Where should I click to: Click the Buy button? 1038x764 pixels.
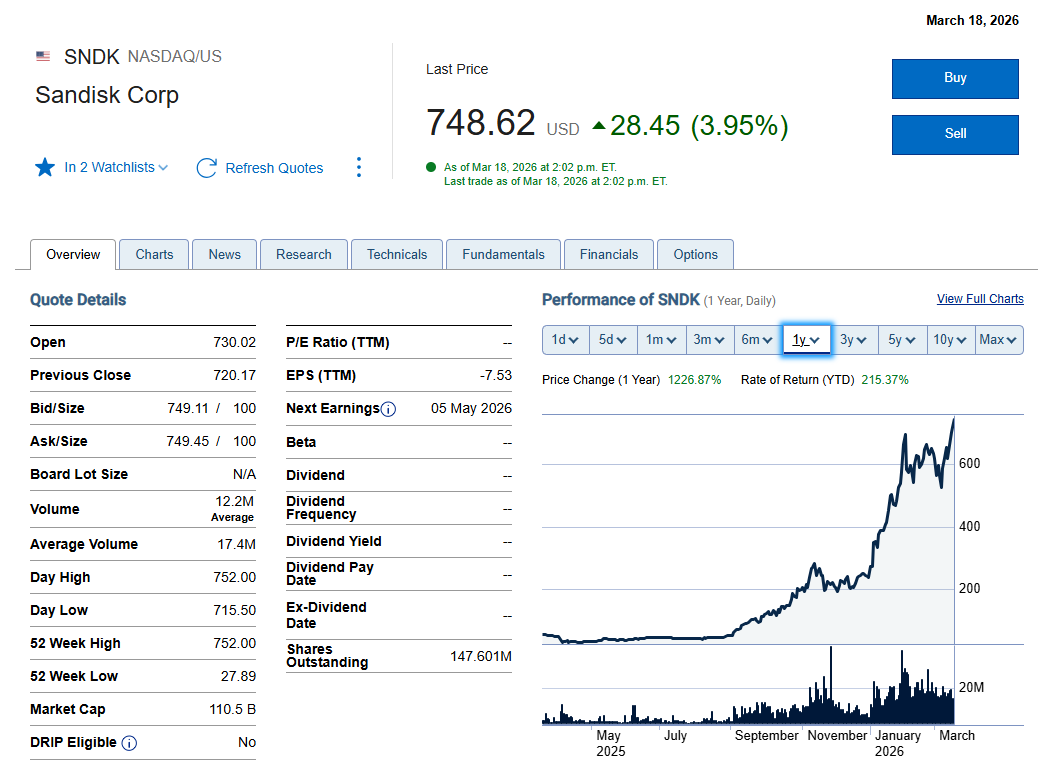(x=955, y=78)
